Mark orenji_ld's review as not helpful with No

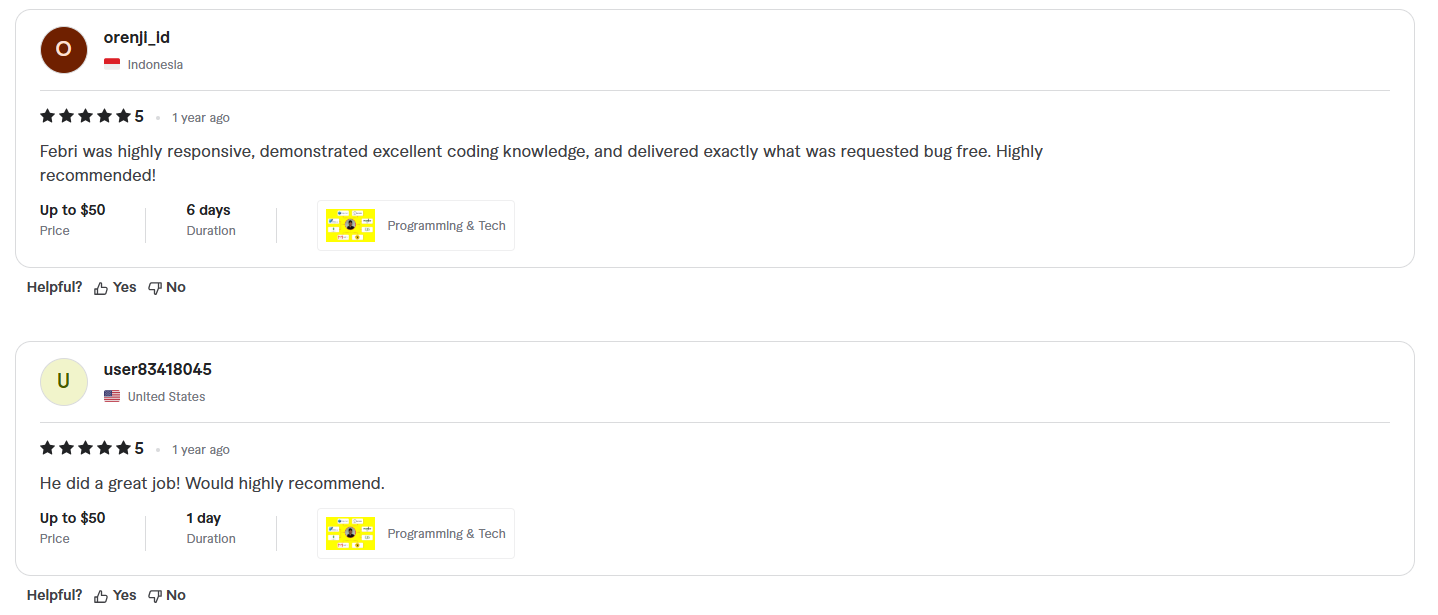[176, 287]
